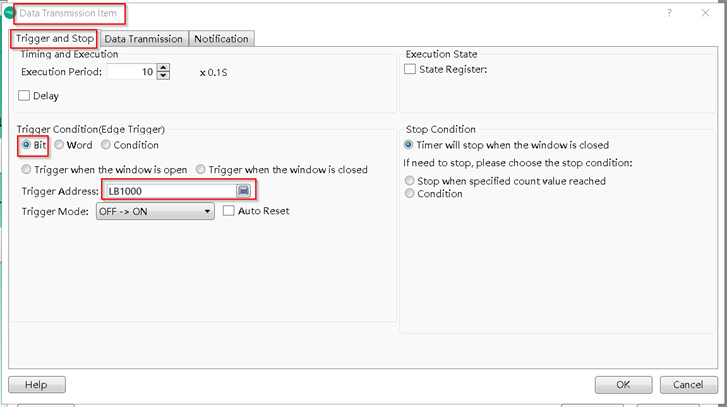This screenshot has width=727, height=407.
Task: Choose Trigger when the window is open
Action: click(26, 170)
